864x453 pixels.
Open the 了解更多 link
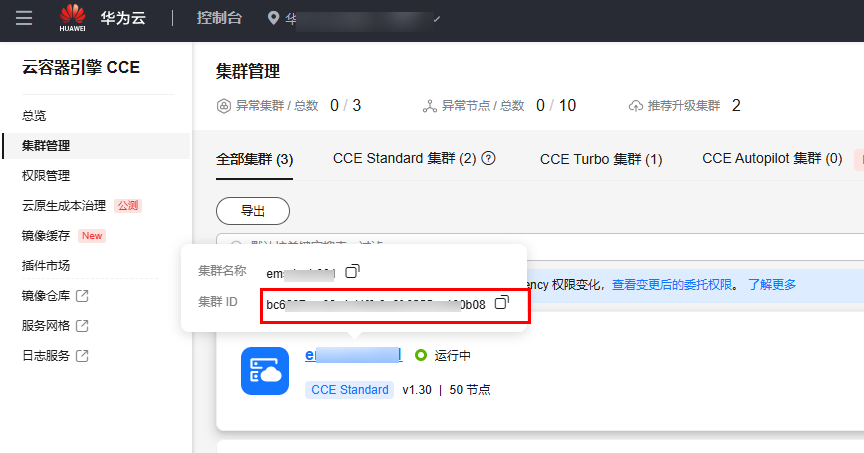pos(772,284)
